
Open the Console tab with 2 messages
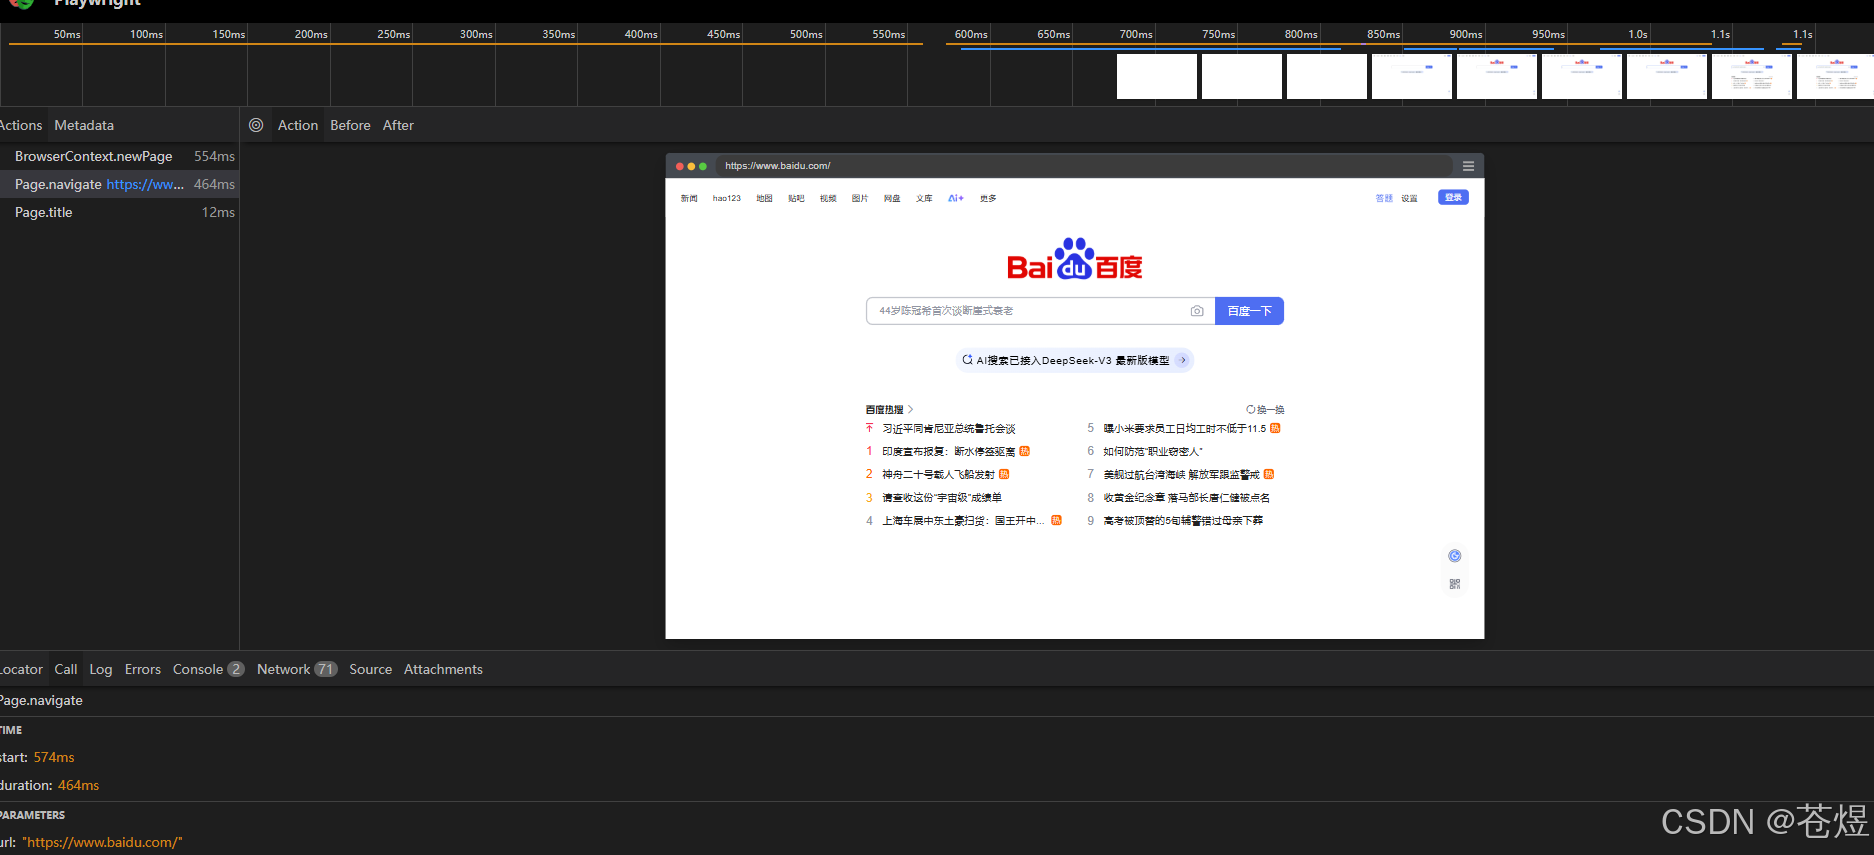tap(208, 669)
